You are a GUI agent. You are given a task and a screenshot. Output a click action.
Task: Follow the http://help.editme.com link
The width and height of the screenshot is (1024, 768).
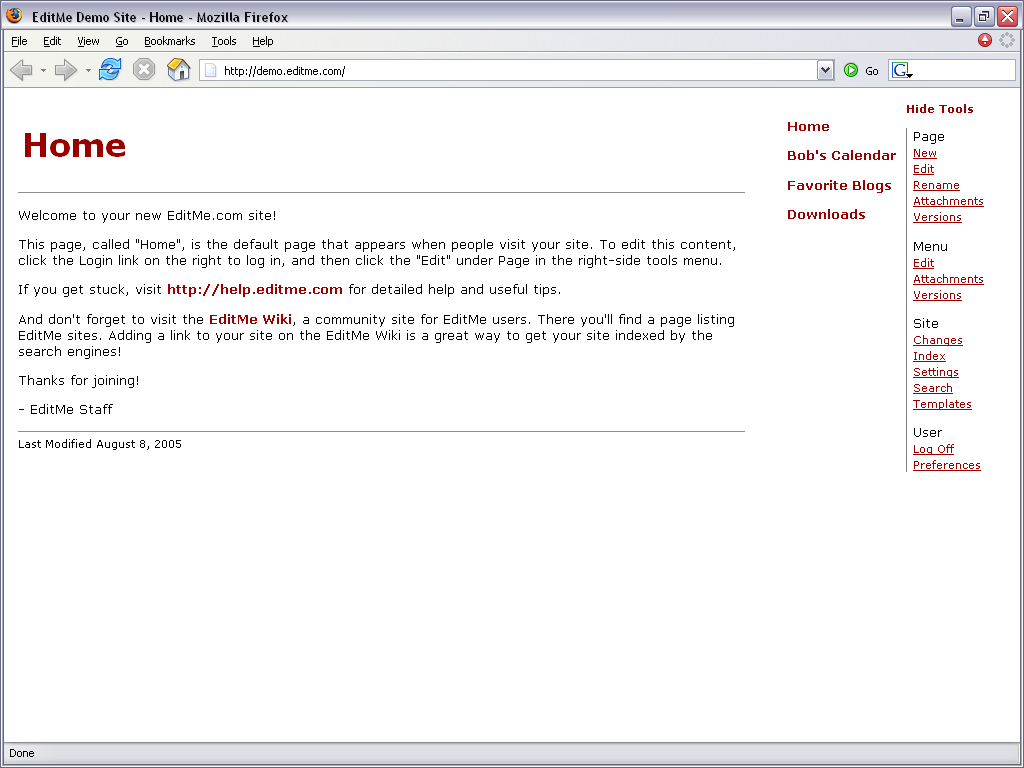point(255,289)
